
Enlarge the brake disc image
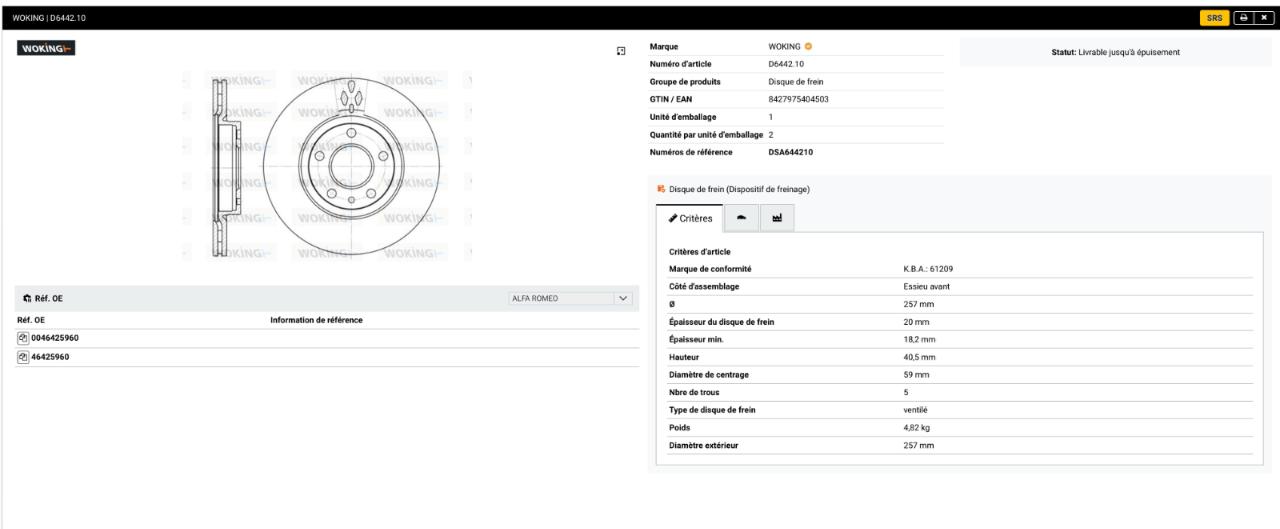(x=621, y=49)
